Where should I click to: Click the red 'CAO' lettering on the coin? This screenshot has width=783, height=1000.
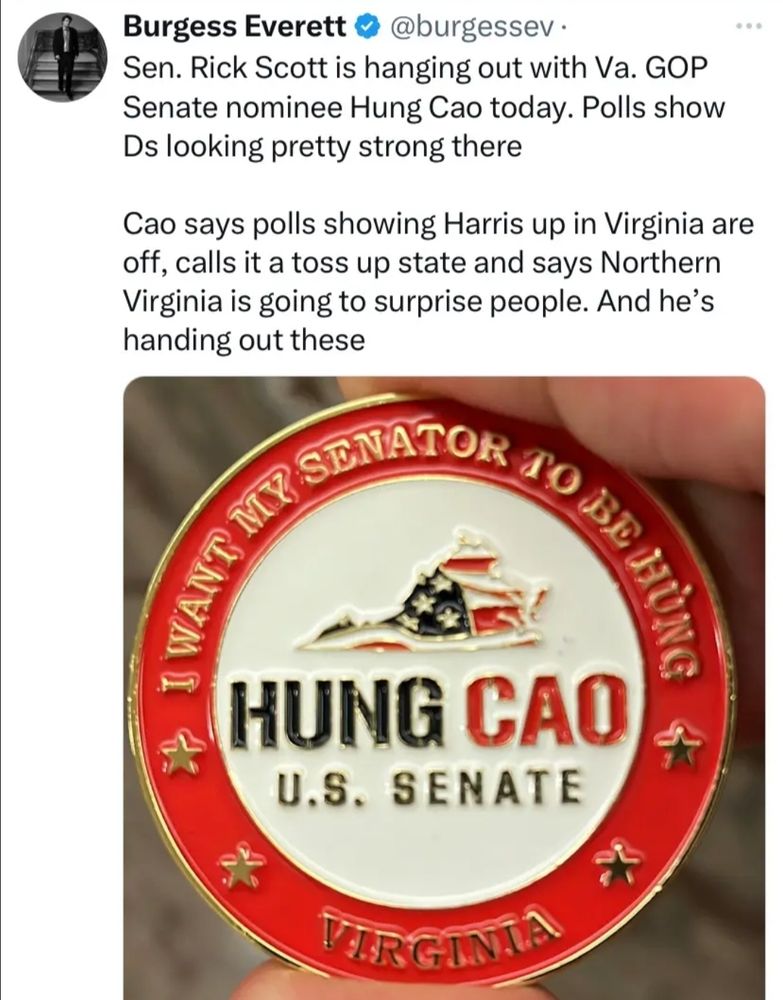[545, 710]
